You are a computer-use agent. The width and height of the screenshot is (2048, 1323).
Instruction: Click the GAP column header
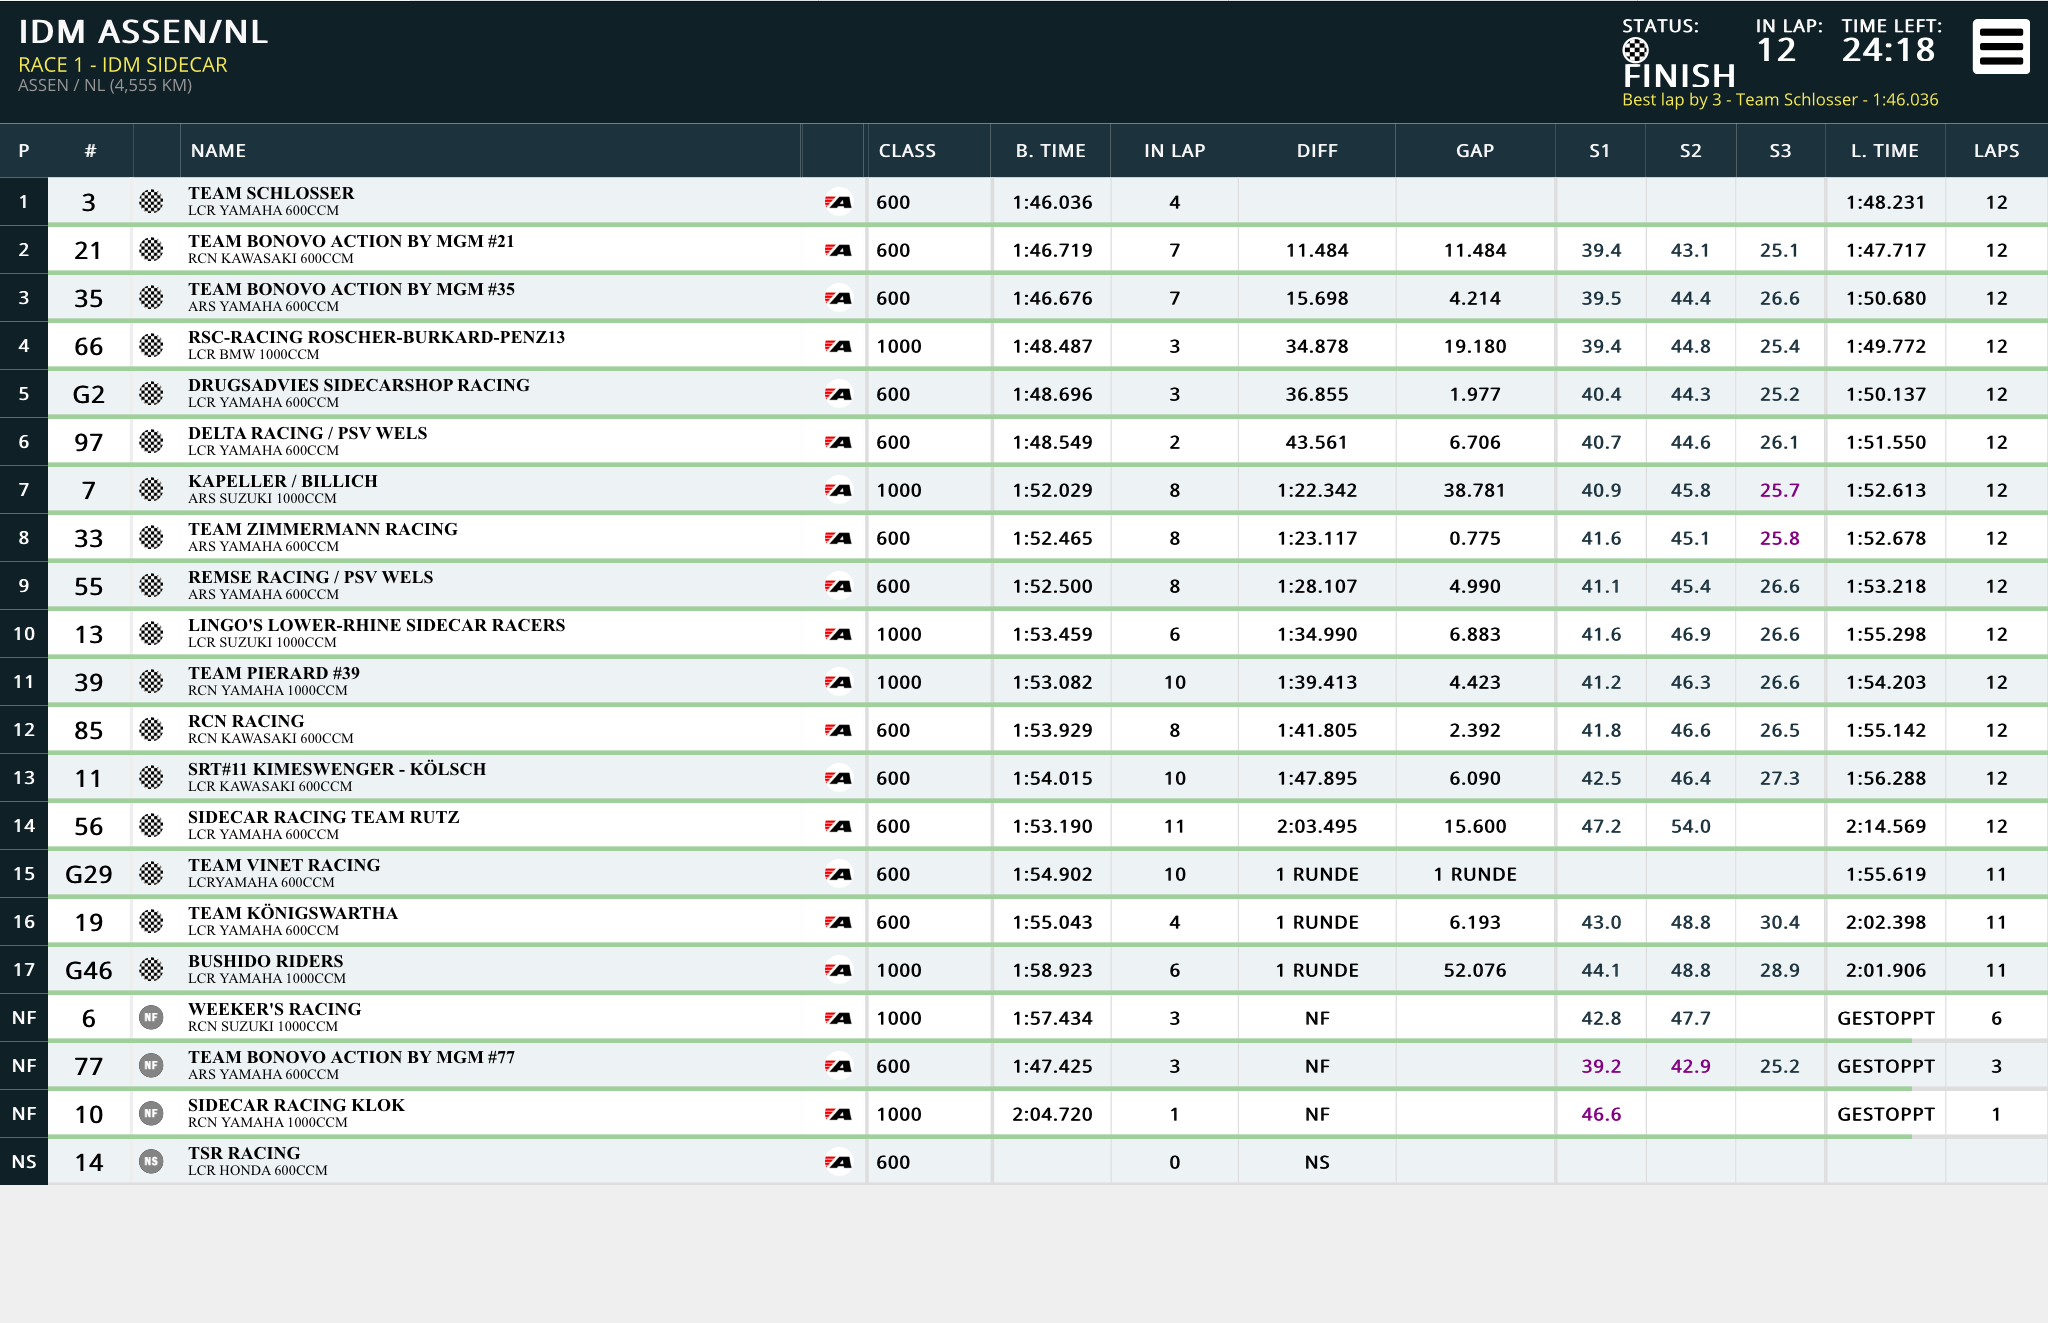[1475, 151]
